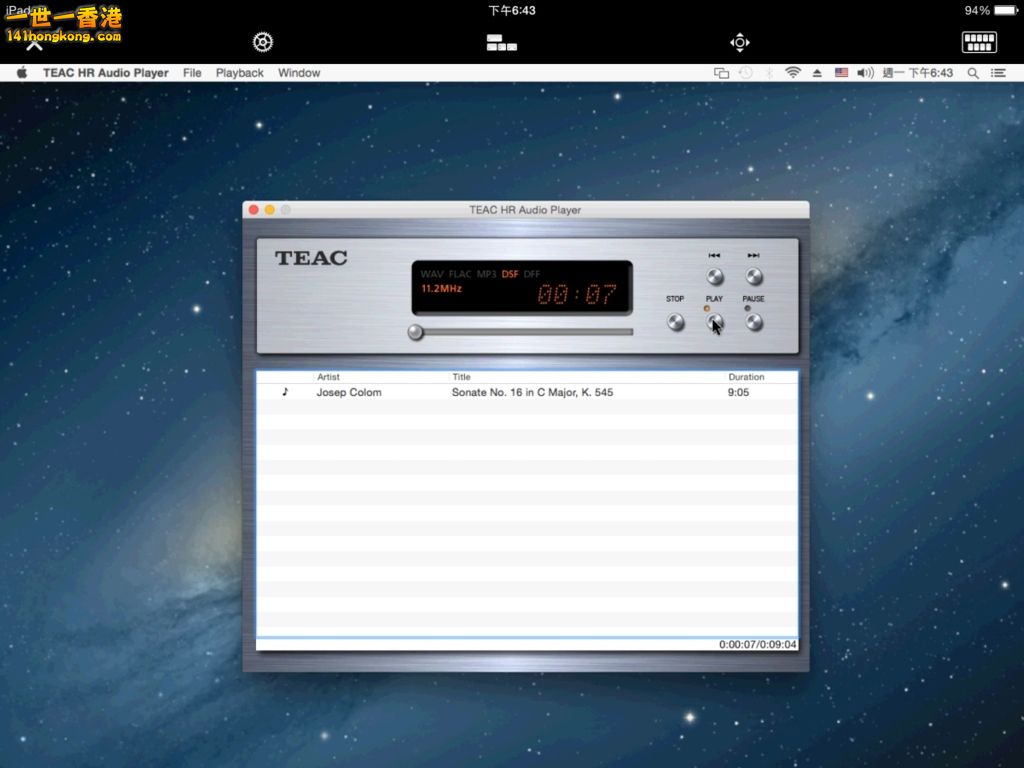
Task: Skip to the previous track
Action: [714, 277]
